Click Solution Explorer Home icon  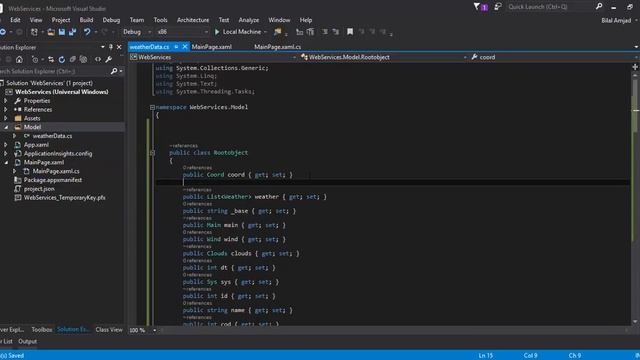click(x=19, y=60)
